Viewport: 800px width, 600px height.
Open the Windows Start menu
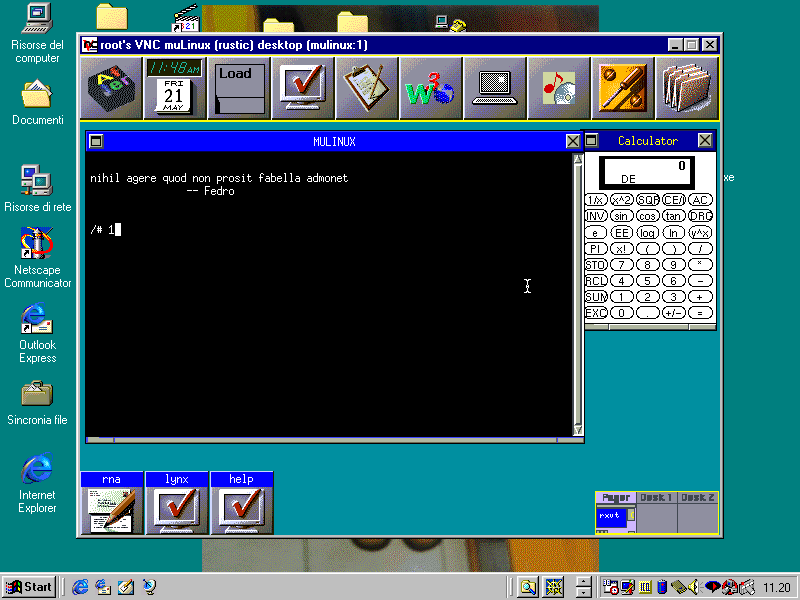29,587
